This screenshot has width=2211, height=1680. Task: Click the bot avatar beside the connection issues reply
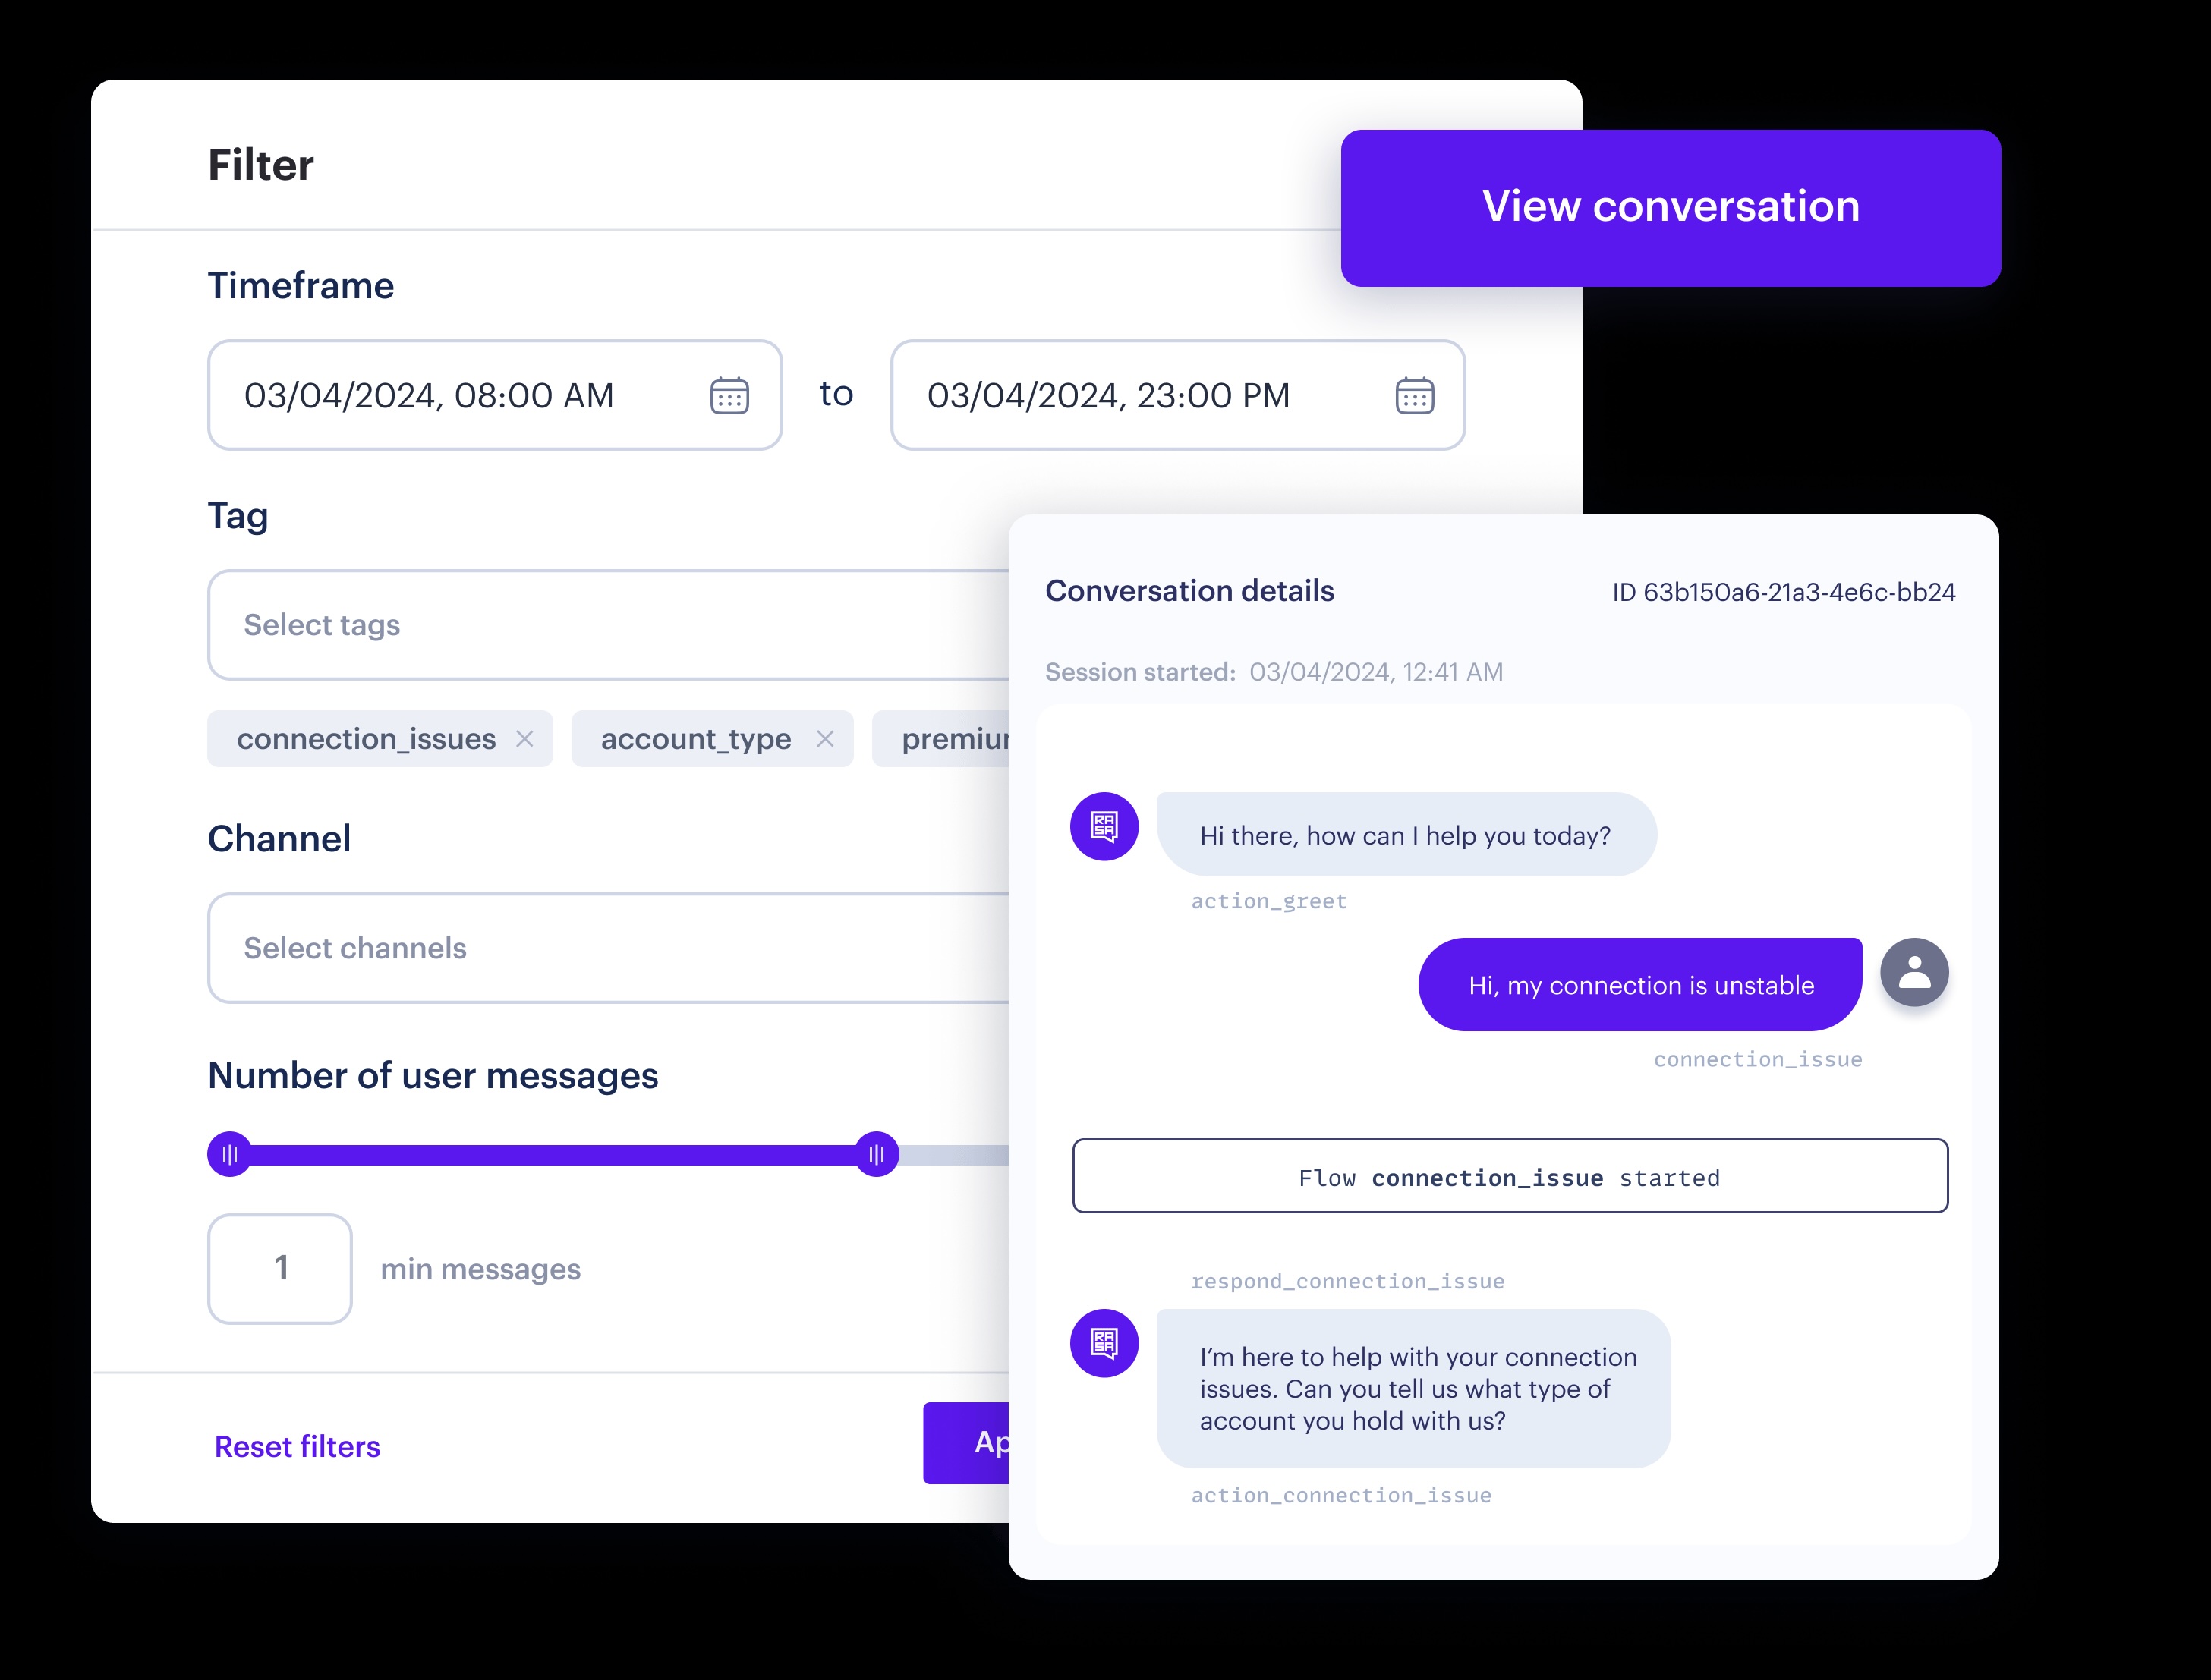click(1104, 1343)
